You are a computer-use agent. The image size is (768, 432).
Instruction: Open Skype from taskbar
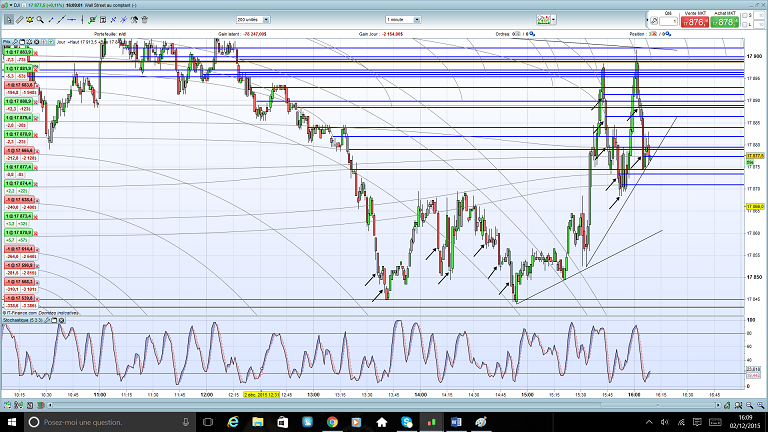pos(407,422)
